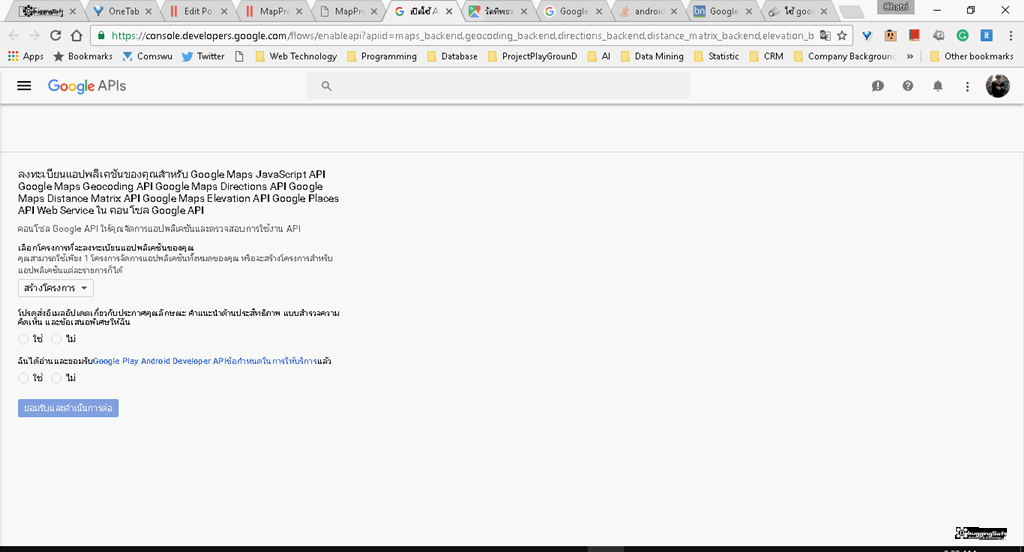Open the Statistic bookmark folder
The width and height of the screenshot is (1024, 552).
[716, 56]
